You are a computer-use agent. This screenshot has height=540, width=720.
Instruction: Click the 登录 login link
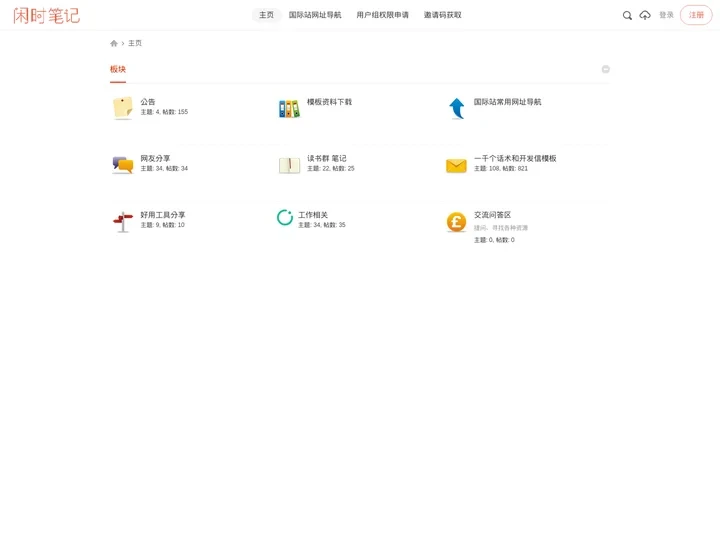[666, 15]
